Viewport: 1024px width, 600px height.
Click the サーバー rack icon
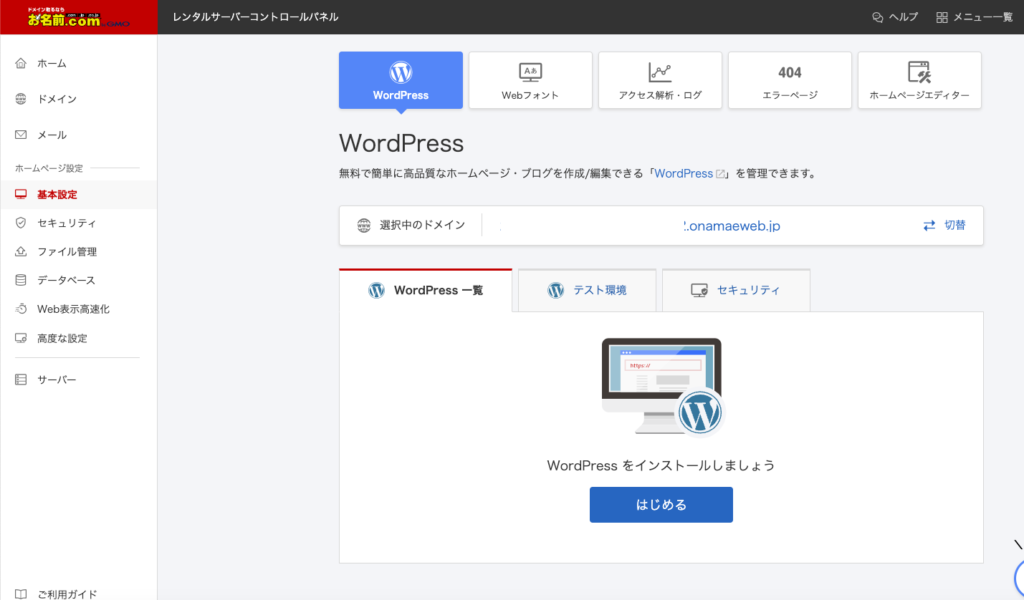click(x=21, y=379)
